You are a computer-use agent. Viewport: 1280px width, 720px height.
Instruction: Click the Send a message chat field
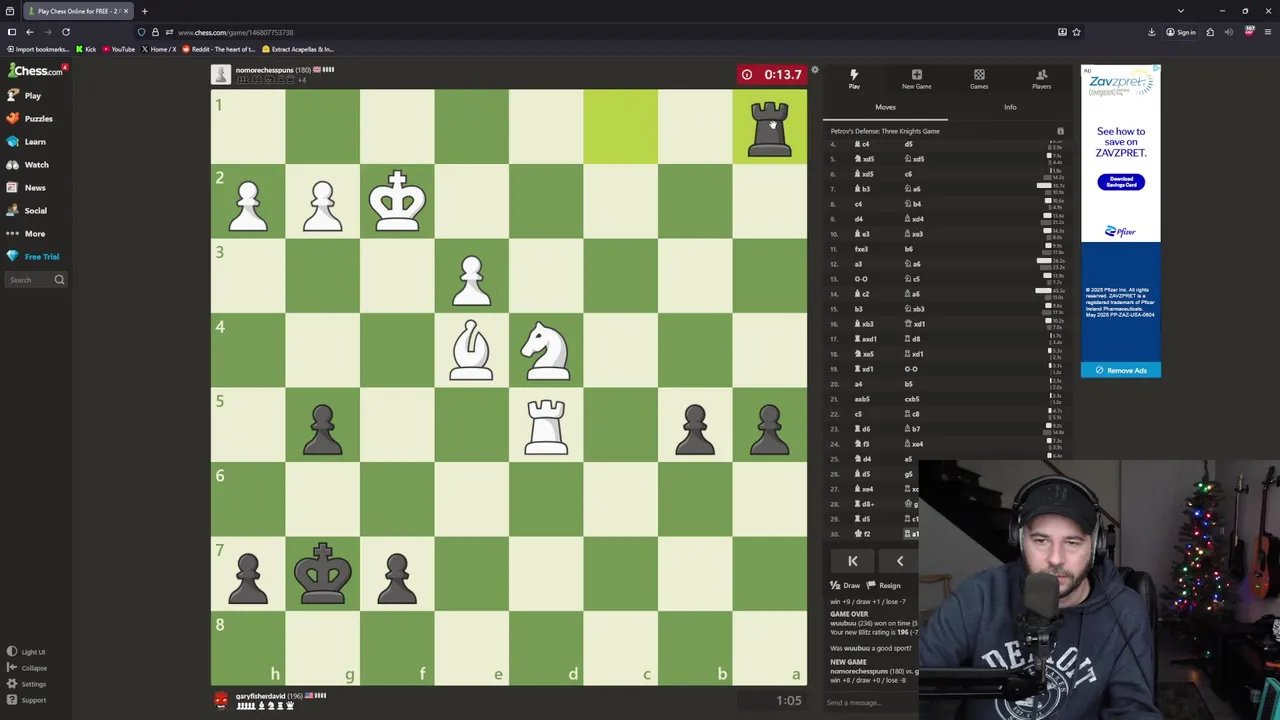870,703
